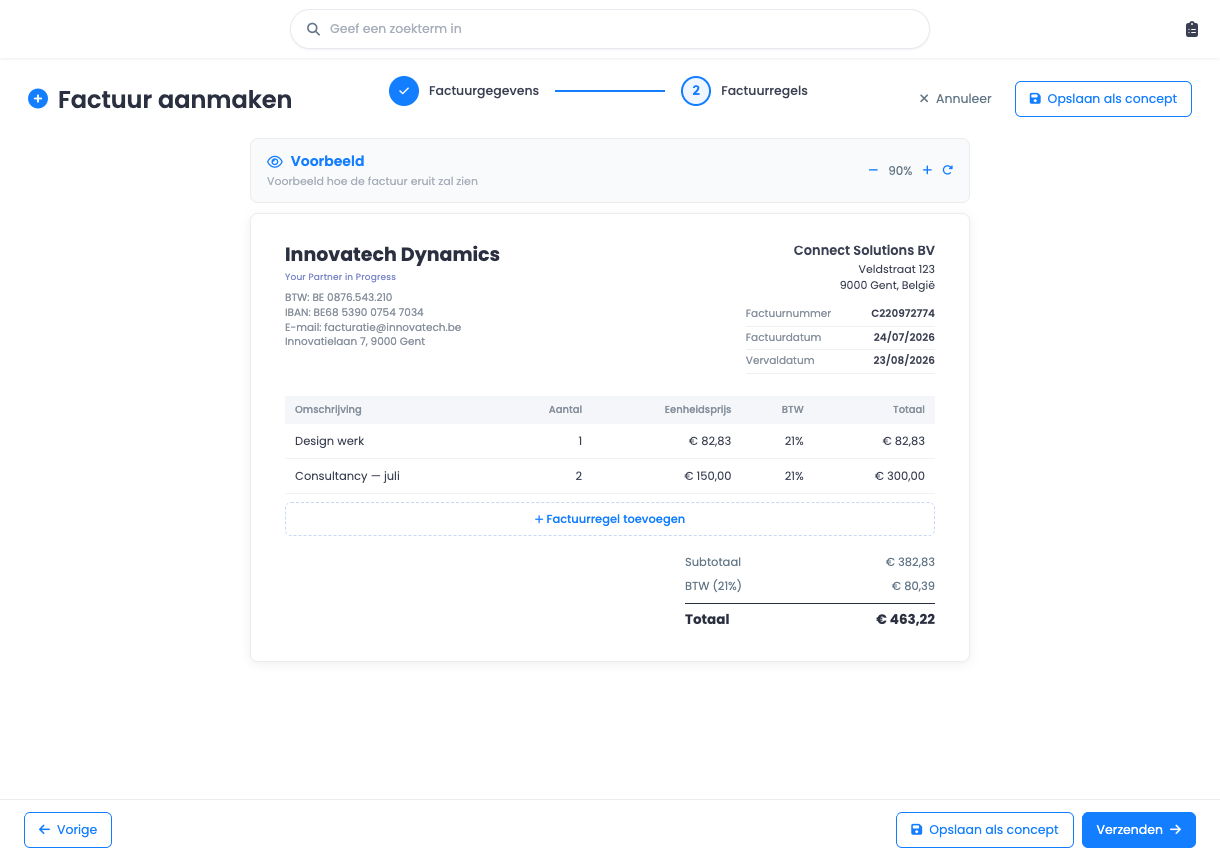Click the search magnifier icon
The image size is (1220, 860).
pos(314,29)
